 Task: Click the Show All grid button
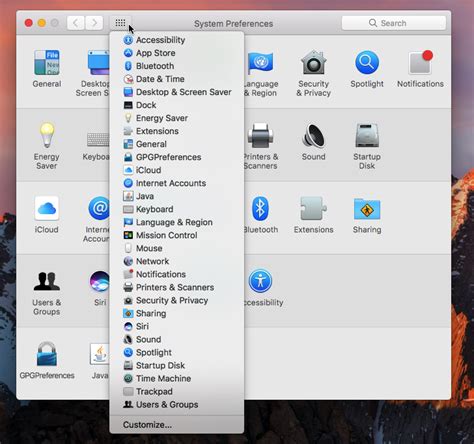click(120, 23)
